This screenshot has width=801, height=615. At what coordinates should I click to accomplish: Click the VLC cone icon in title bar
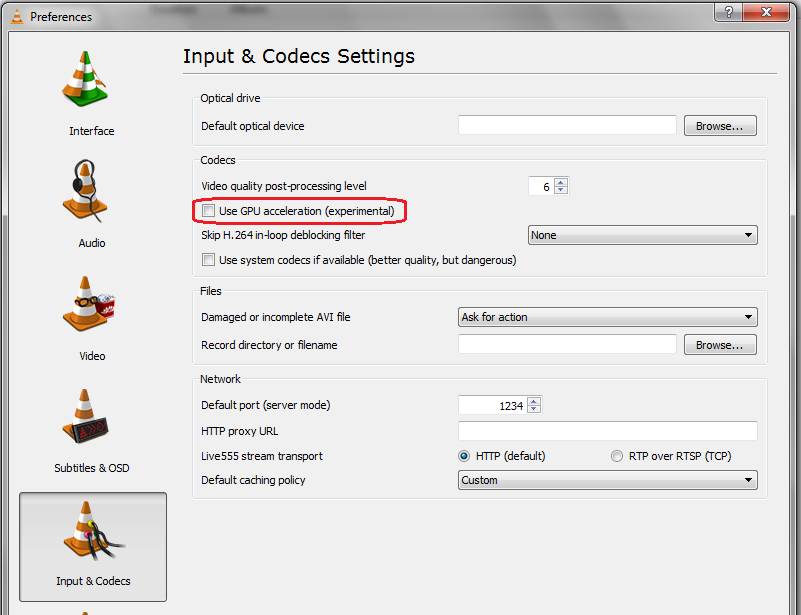tap(17, 16)
